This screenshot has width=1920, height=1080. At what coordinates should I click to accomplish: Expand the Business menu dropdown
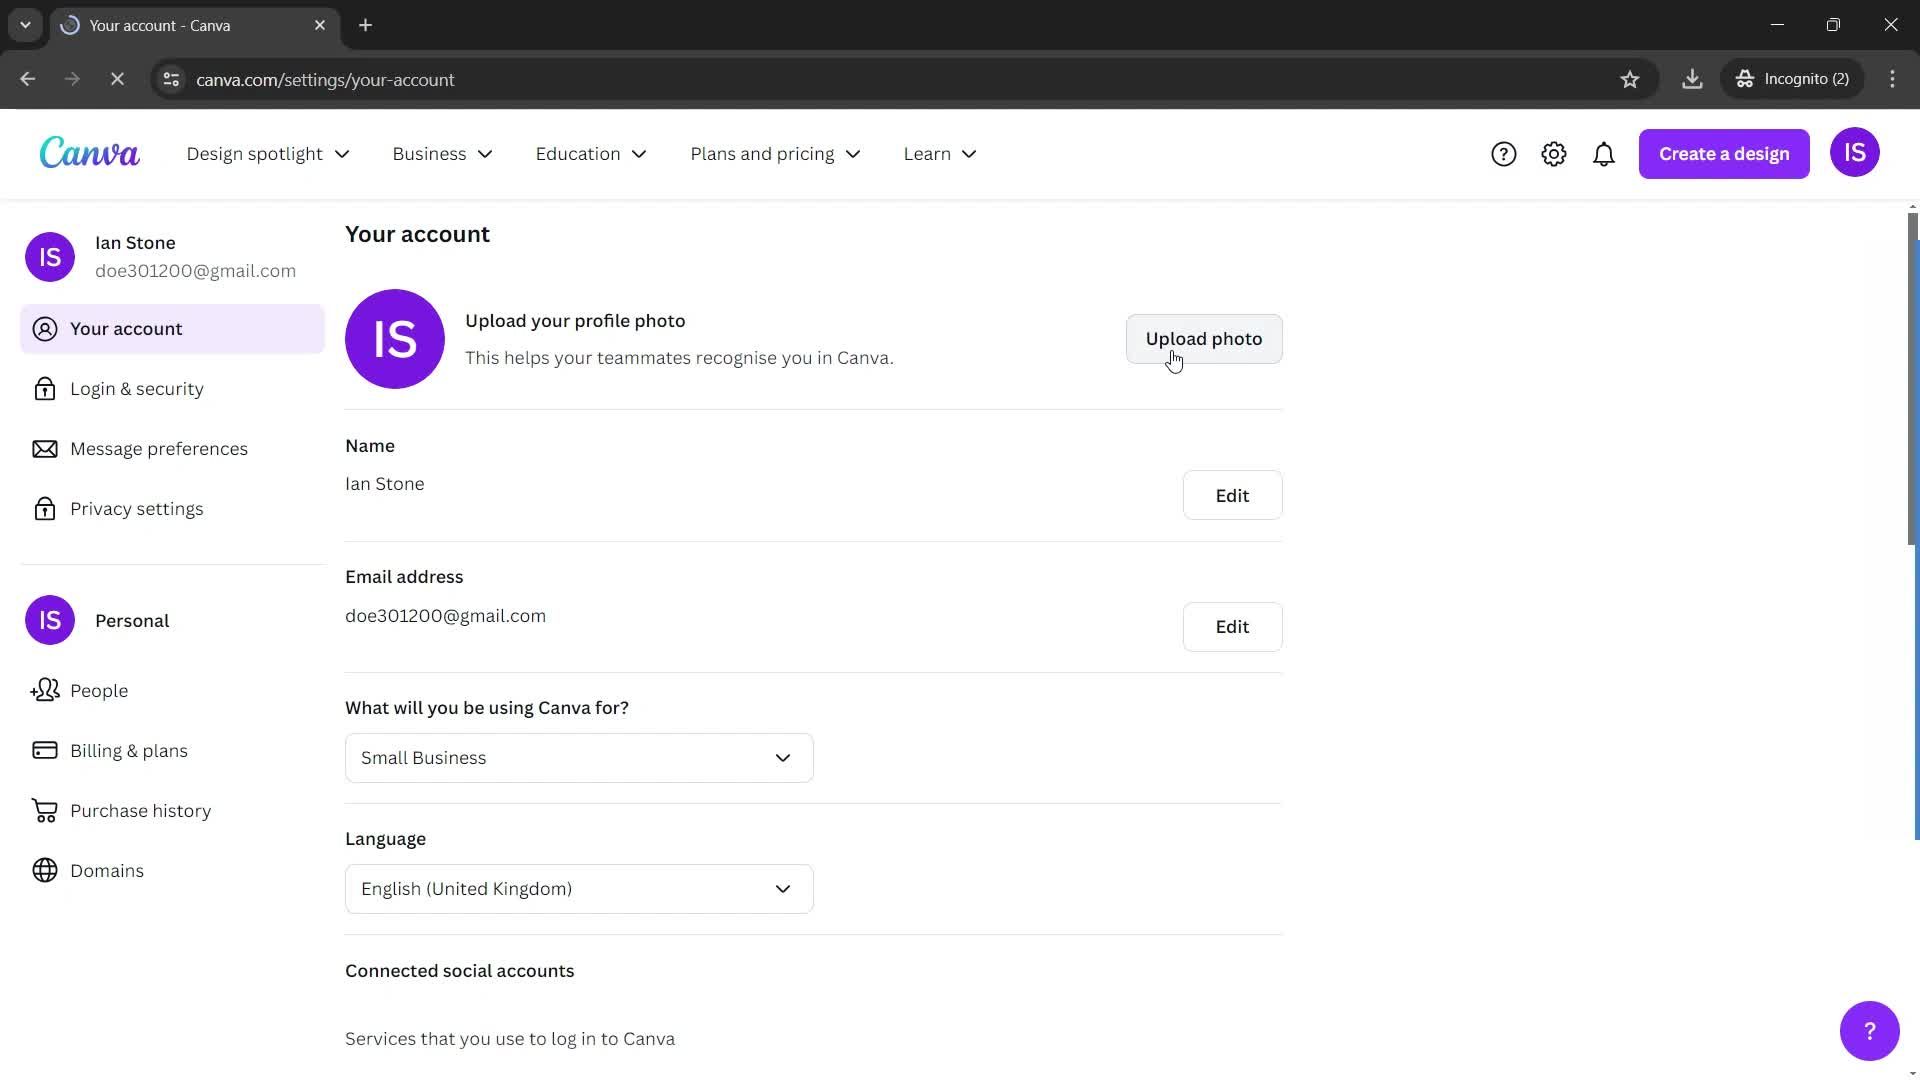(444, 154)
